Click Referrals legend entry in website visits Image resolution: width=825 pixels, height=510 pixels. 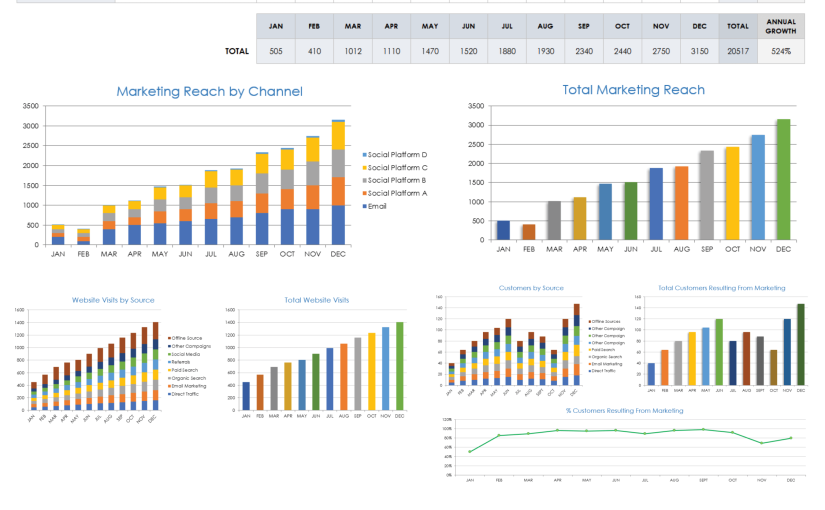point(179,362)
